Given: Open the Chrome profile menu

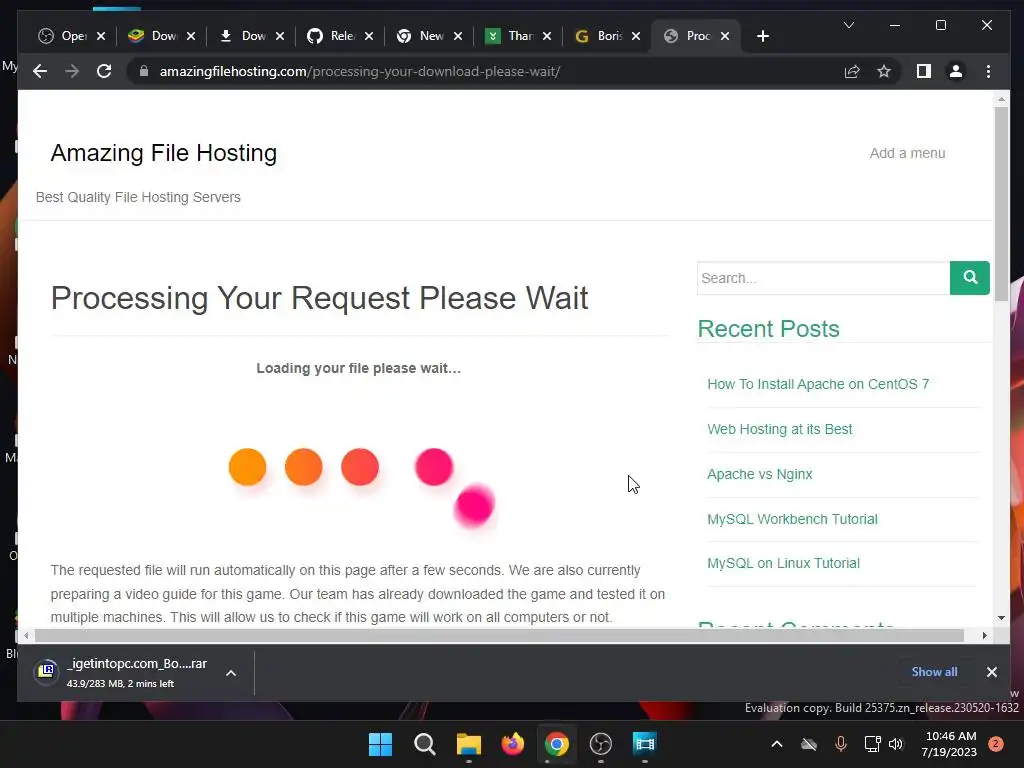Looking at the screenshot, I should pyautogui.click(x=955, y=71).
